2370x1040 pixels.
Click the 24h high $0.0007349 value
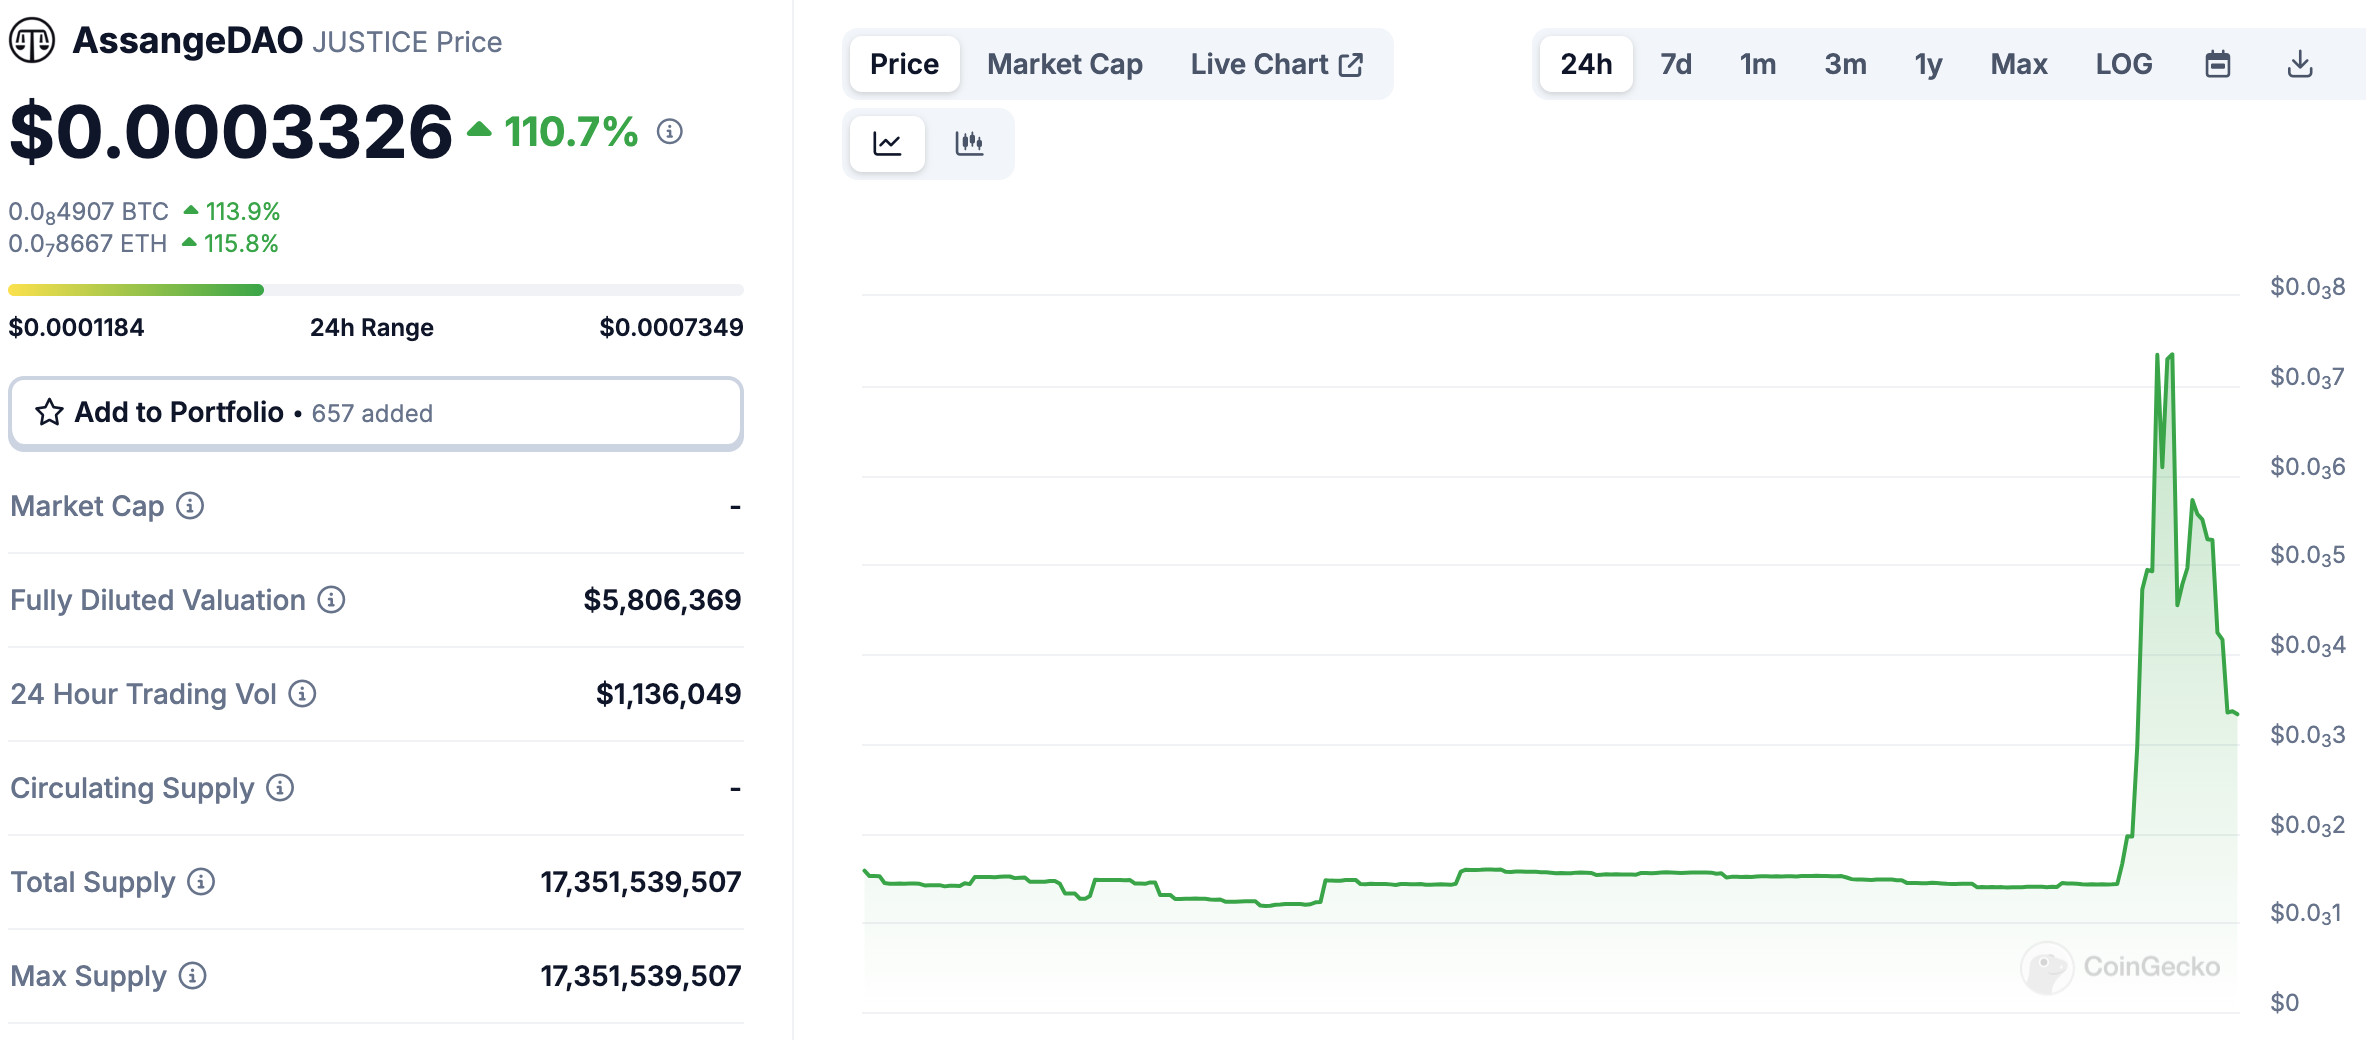pos(671,327)
